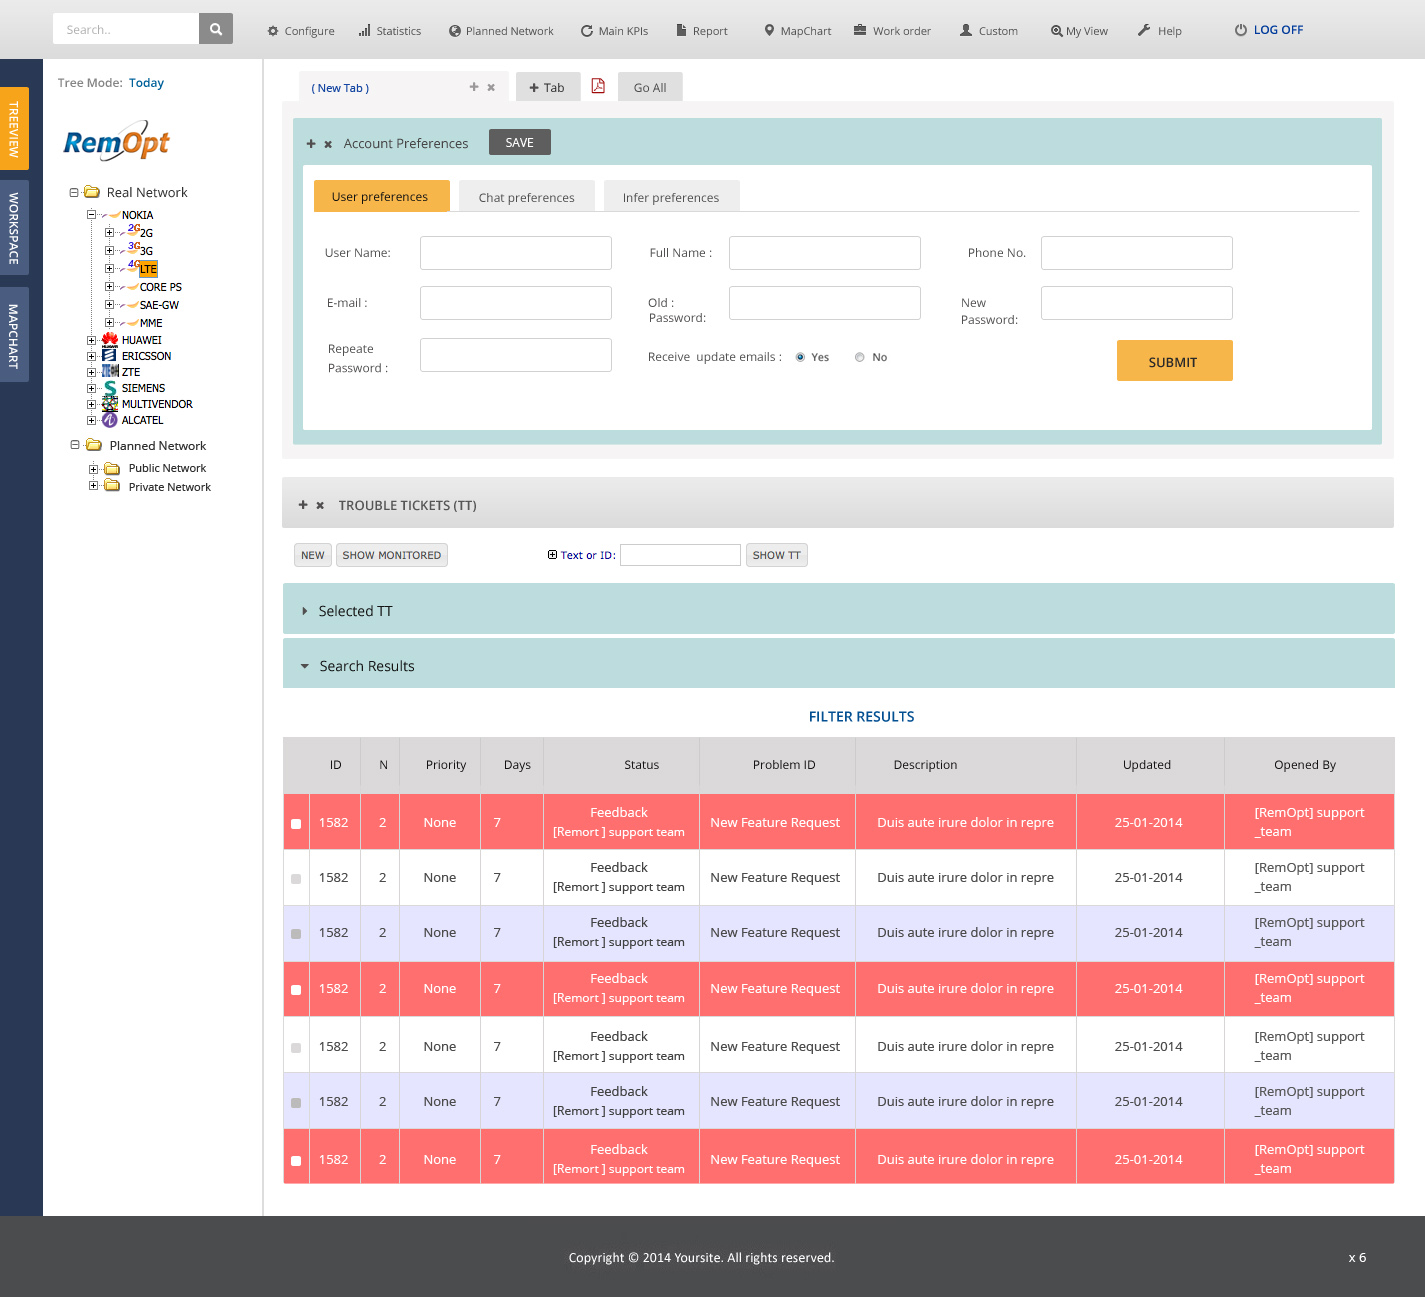Add a new tab with + Tab

547,87
